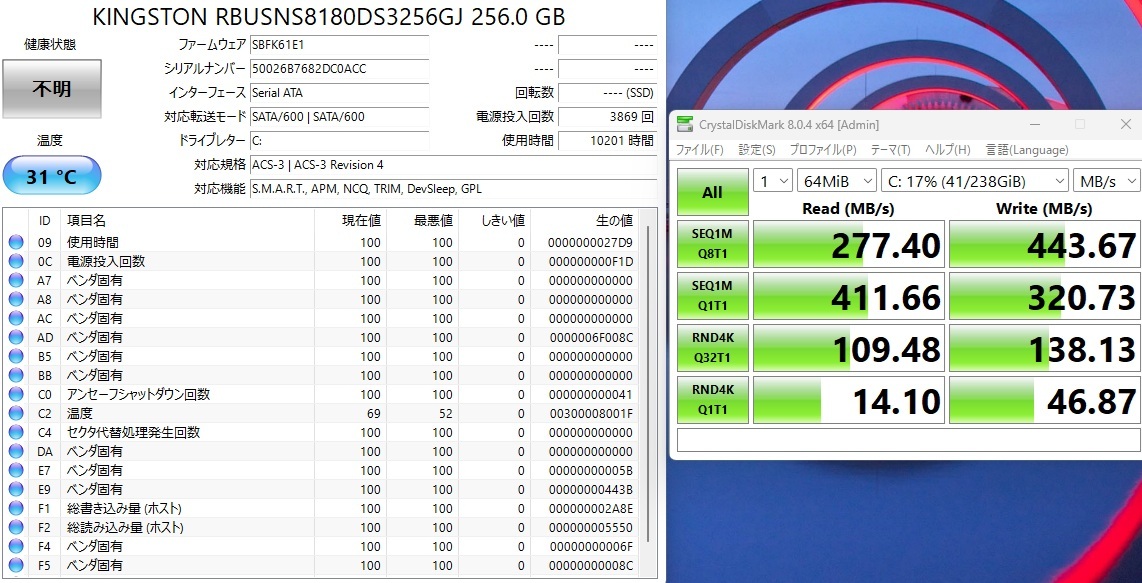This screenshot has height=583, width=1142.
Task: Click status circle icon for row F5
Action: tap(16, 565)
